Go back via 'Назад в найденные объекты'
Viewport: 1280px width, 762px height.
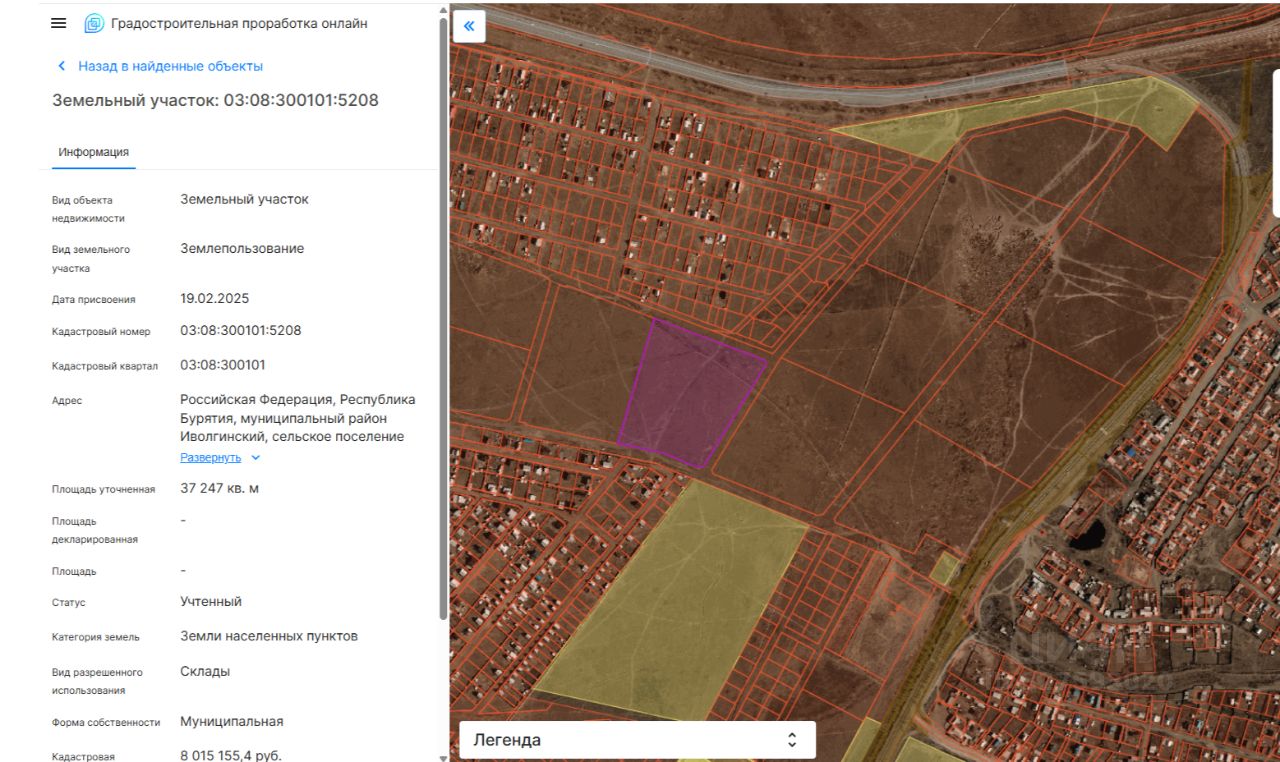point(171,66)
